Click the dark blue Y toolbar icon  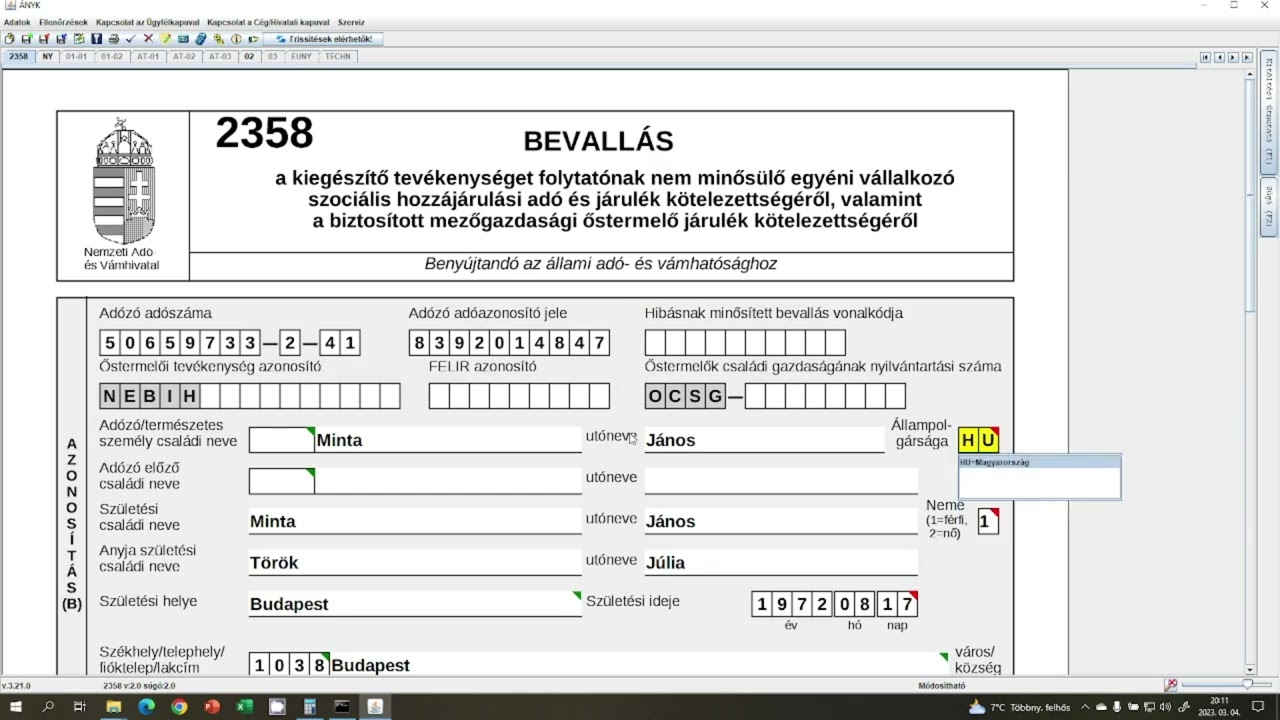tap(97, 39)
